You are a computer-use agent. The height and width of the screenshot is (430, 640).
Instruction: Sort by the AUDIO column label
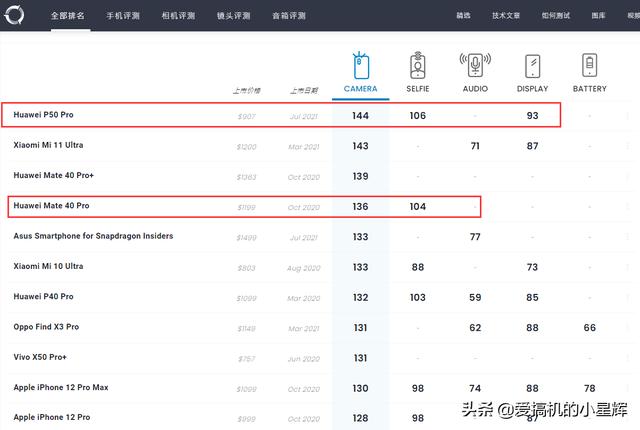pyautogui.click(x=475, y=89)
